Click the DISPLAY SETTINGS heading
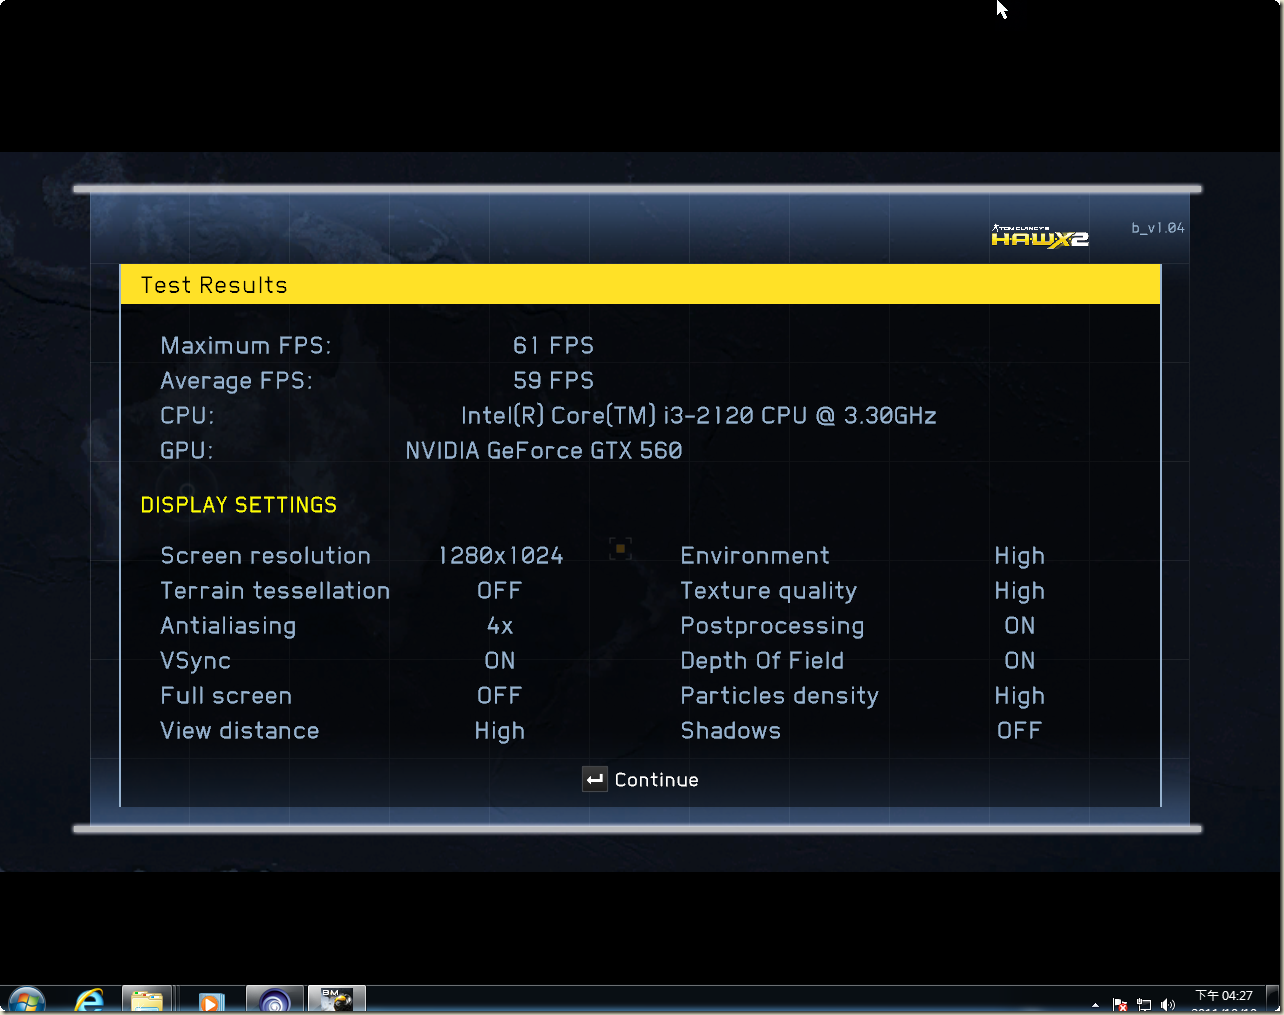 pos(239,505)
